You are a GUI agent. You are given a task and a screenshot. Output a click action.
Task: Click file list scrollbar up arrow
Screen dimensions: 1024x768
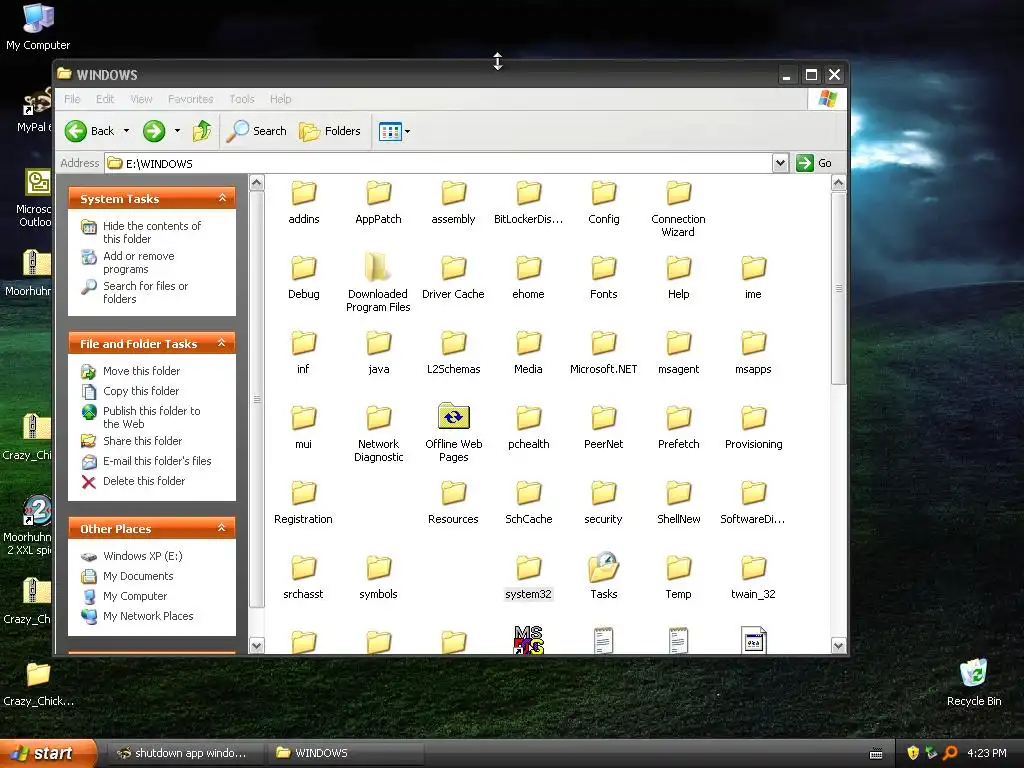coord(839,183)
